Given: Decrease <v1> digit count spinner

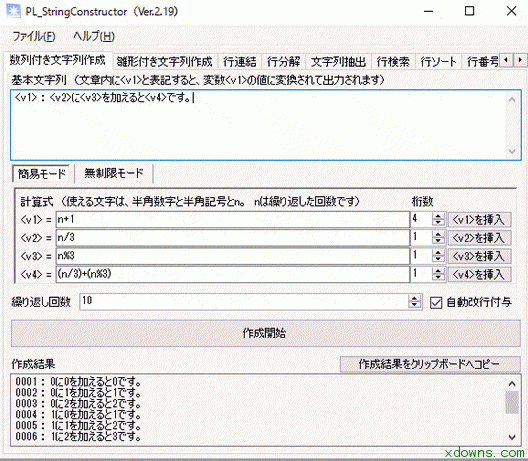Looking at the screenshot, I should (x=438, y=223).
